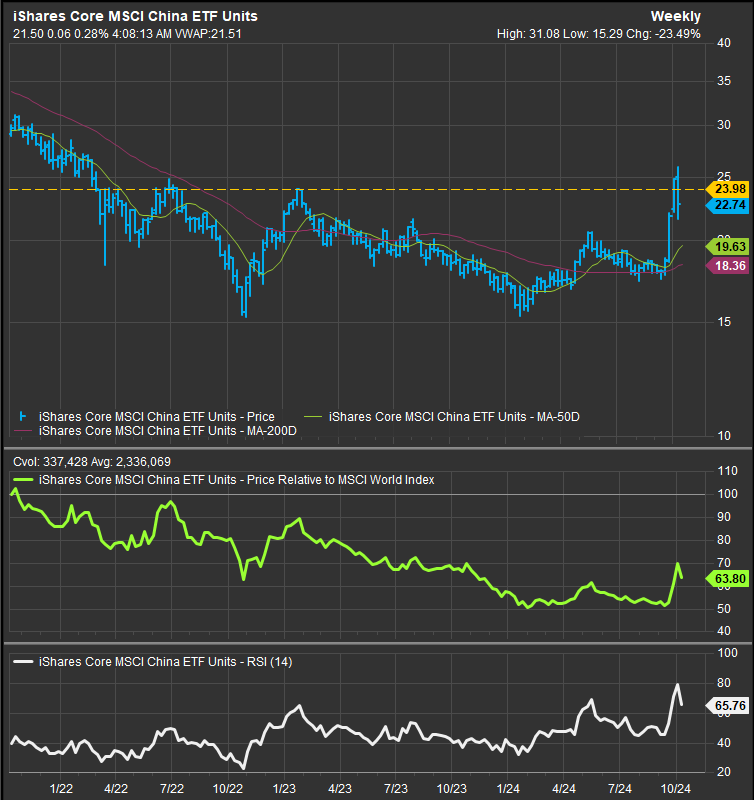Screen dimensions: 754x800
Task: Click the green line swatch for Price Relative
Action: tap(23, 480)
